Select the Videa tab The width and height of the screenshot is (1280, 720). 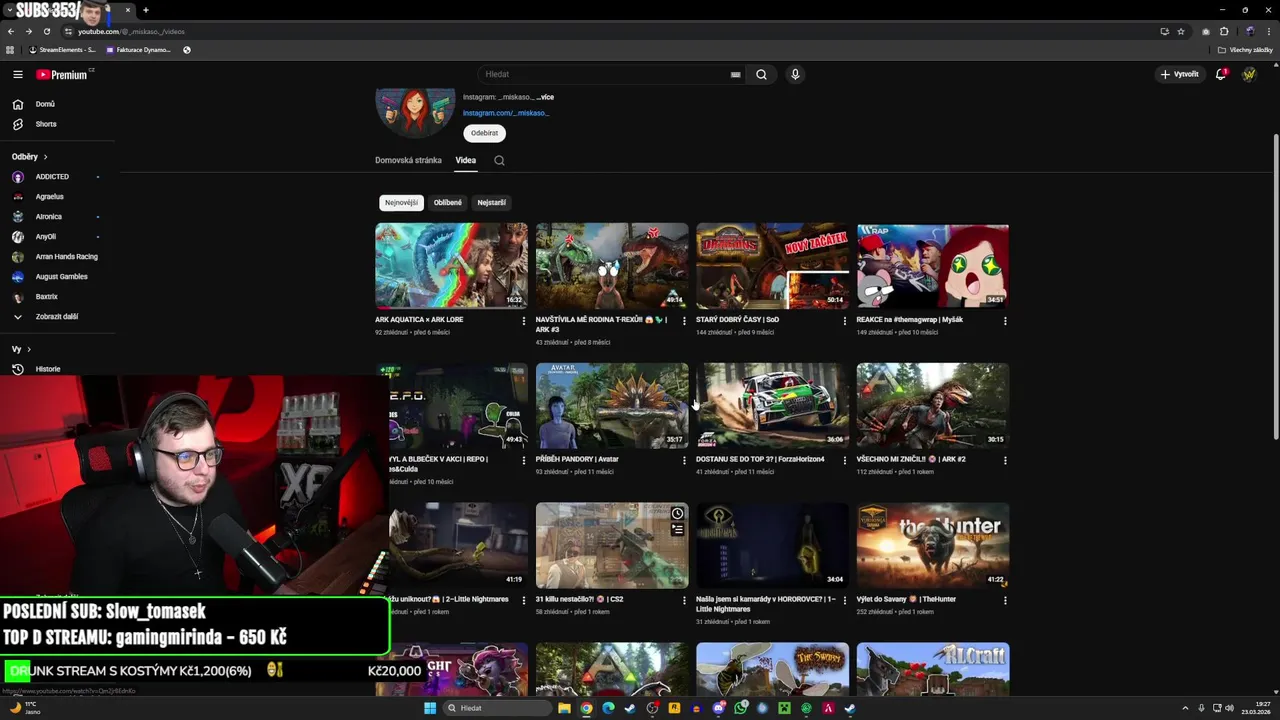point(466,160)
